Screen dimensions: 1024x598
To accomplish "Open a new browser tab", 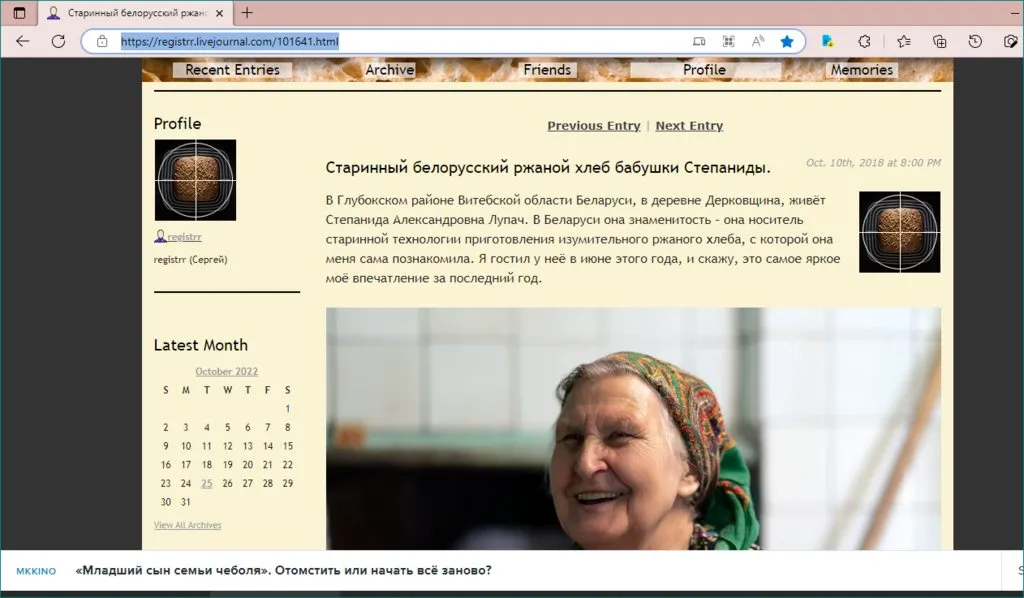I will (x=247, y=13).
